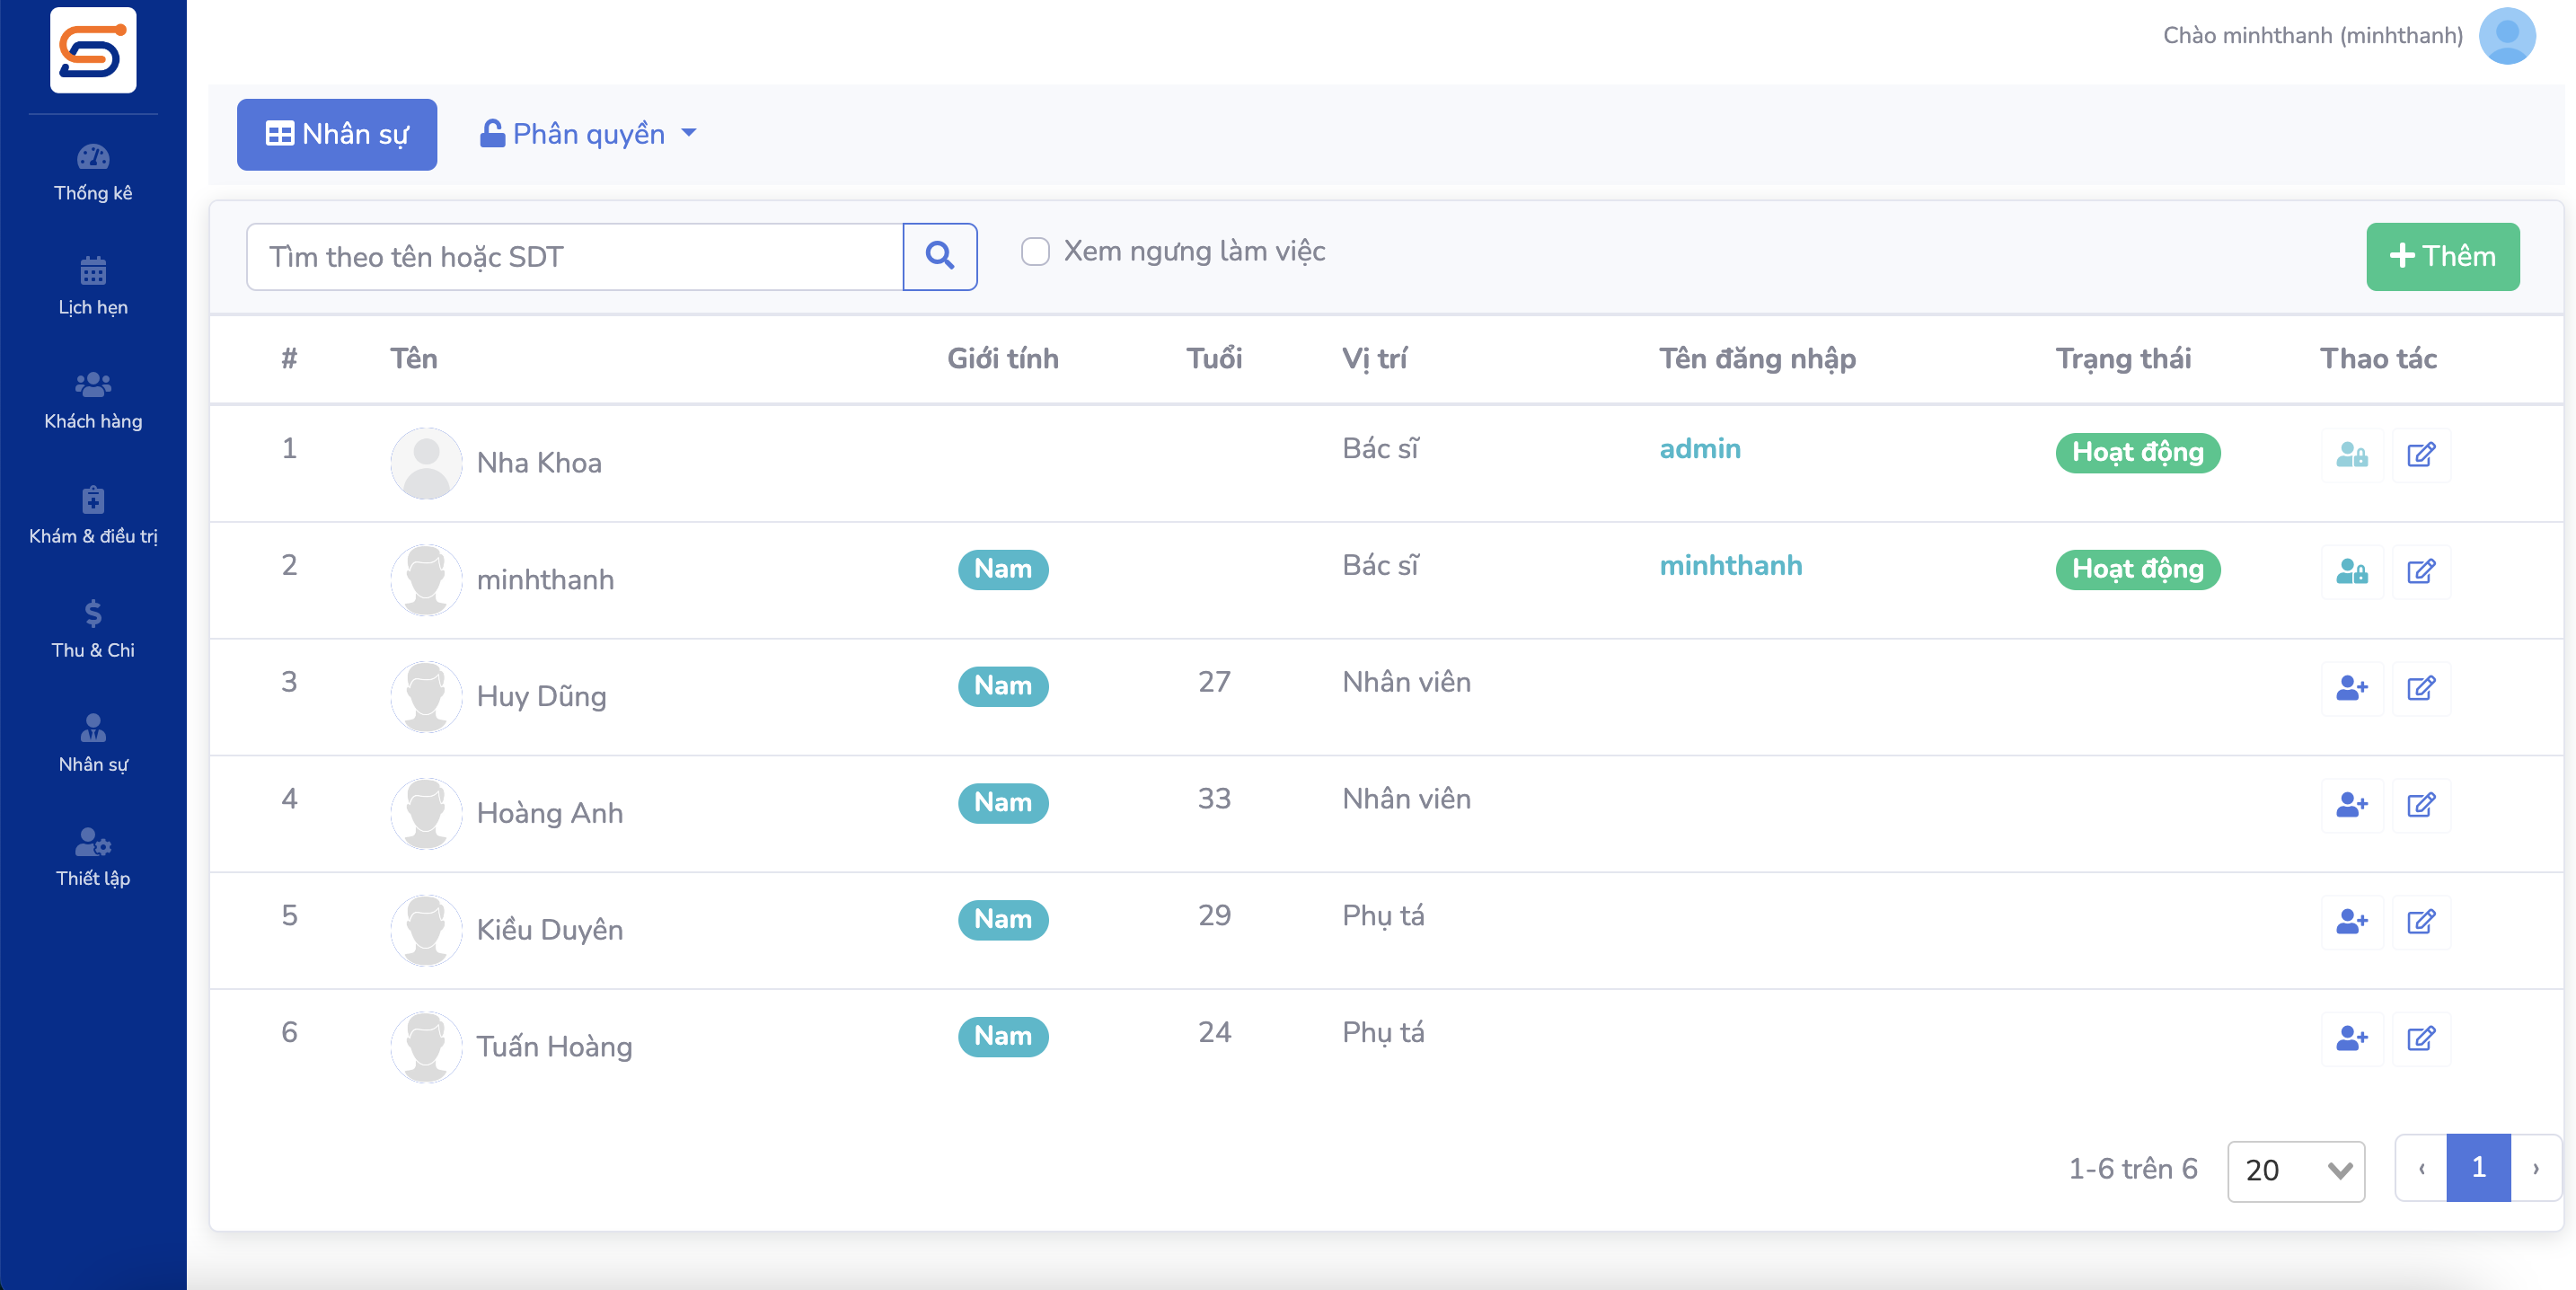Edit Kiều Duyên's staff record
The width and height of the screenshot is (2576, 1290).
point(2420,921)
